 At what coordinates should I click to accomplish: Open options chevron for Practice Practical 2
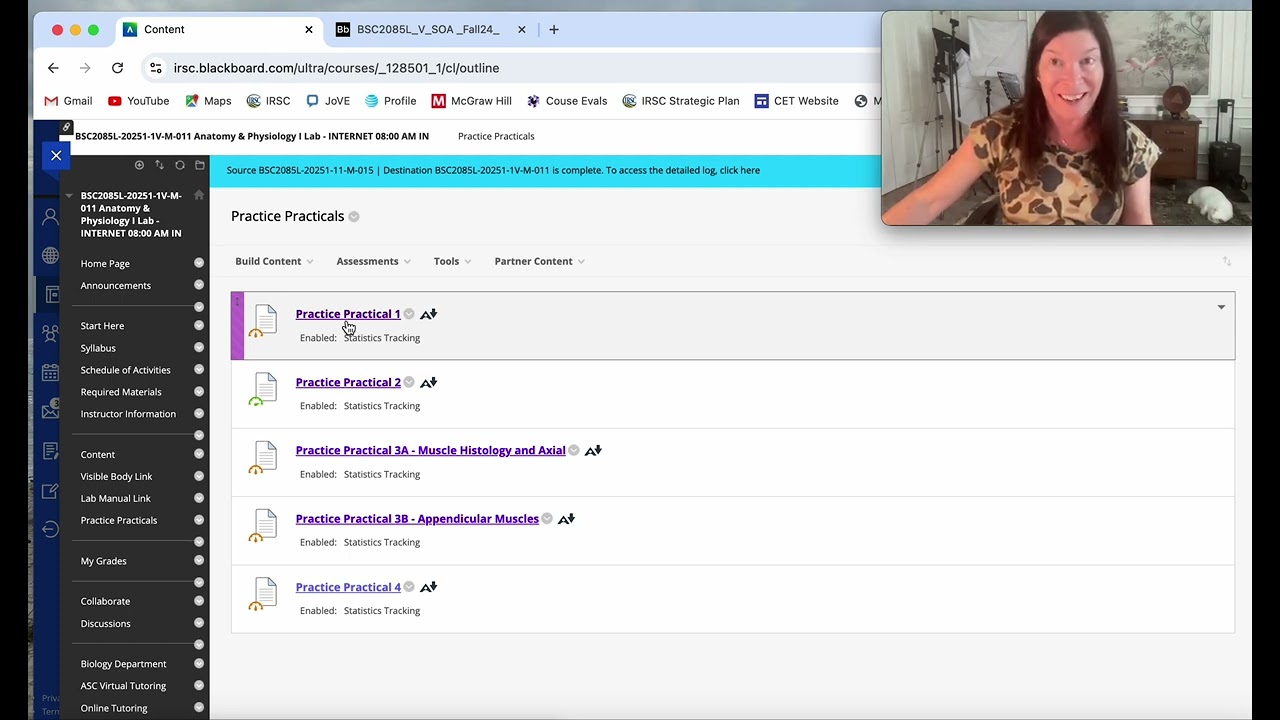409,382
